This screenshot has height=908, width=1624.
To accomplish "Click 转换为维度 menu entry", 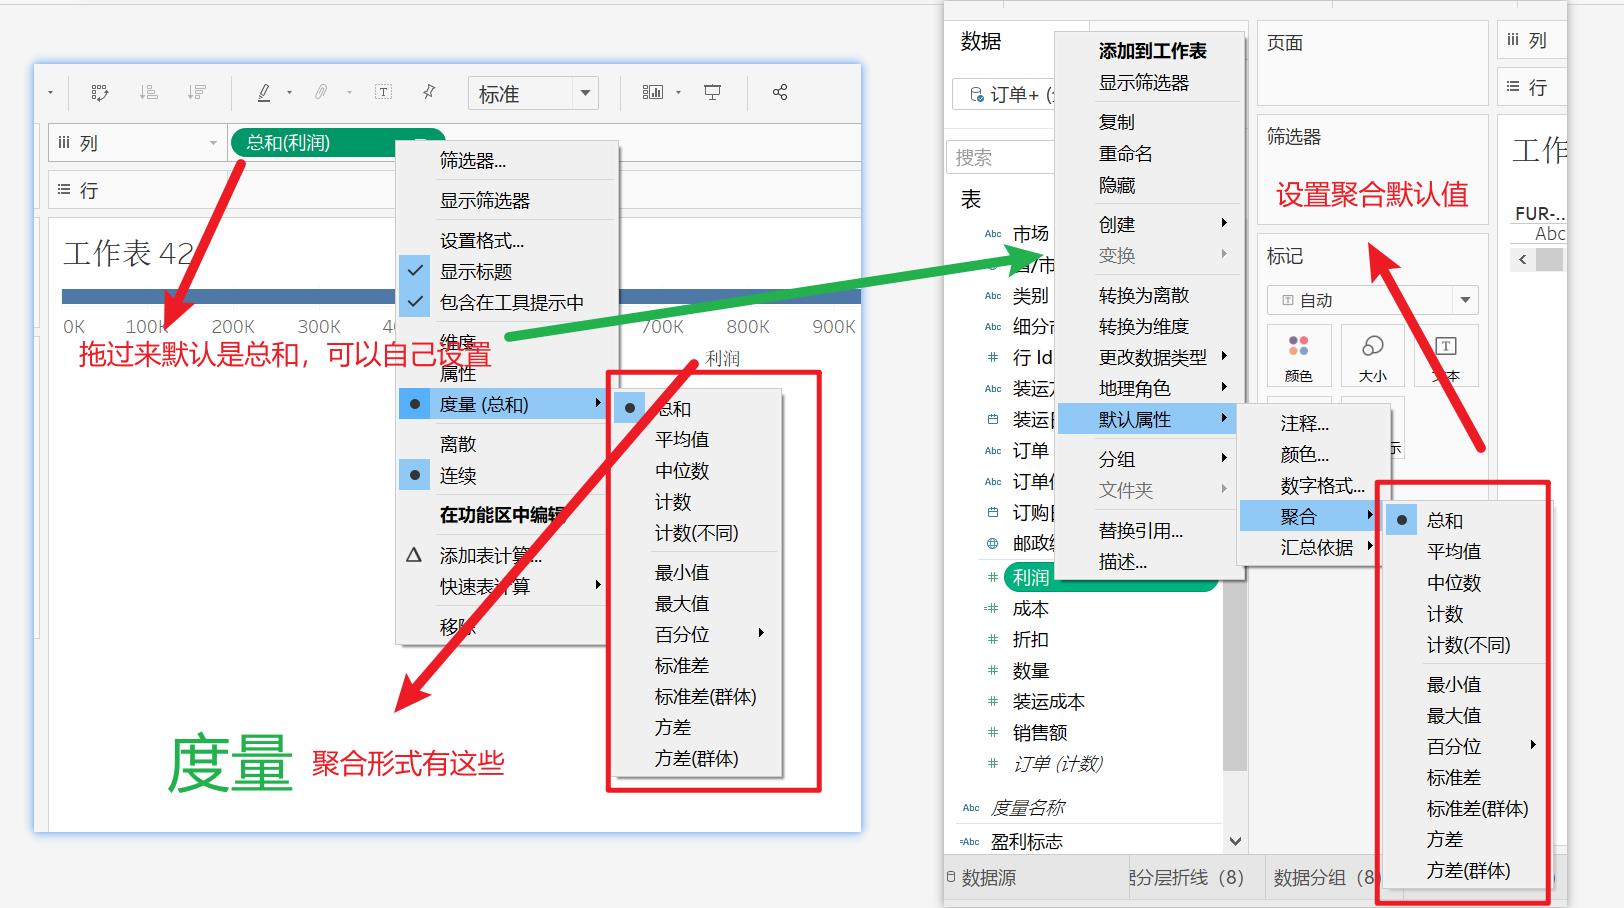I will pyautogui.click(x=1150, y=326).
